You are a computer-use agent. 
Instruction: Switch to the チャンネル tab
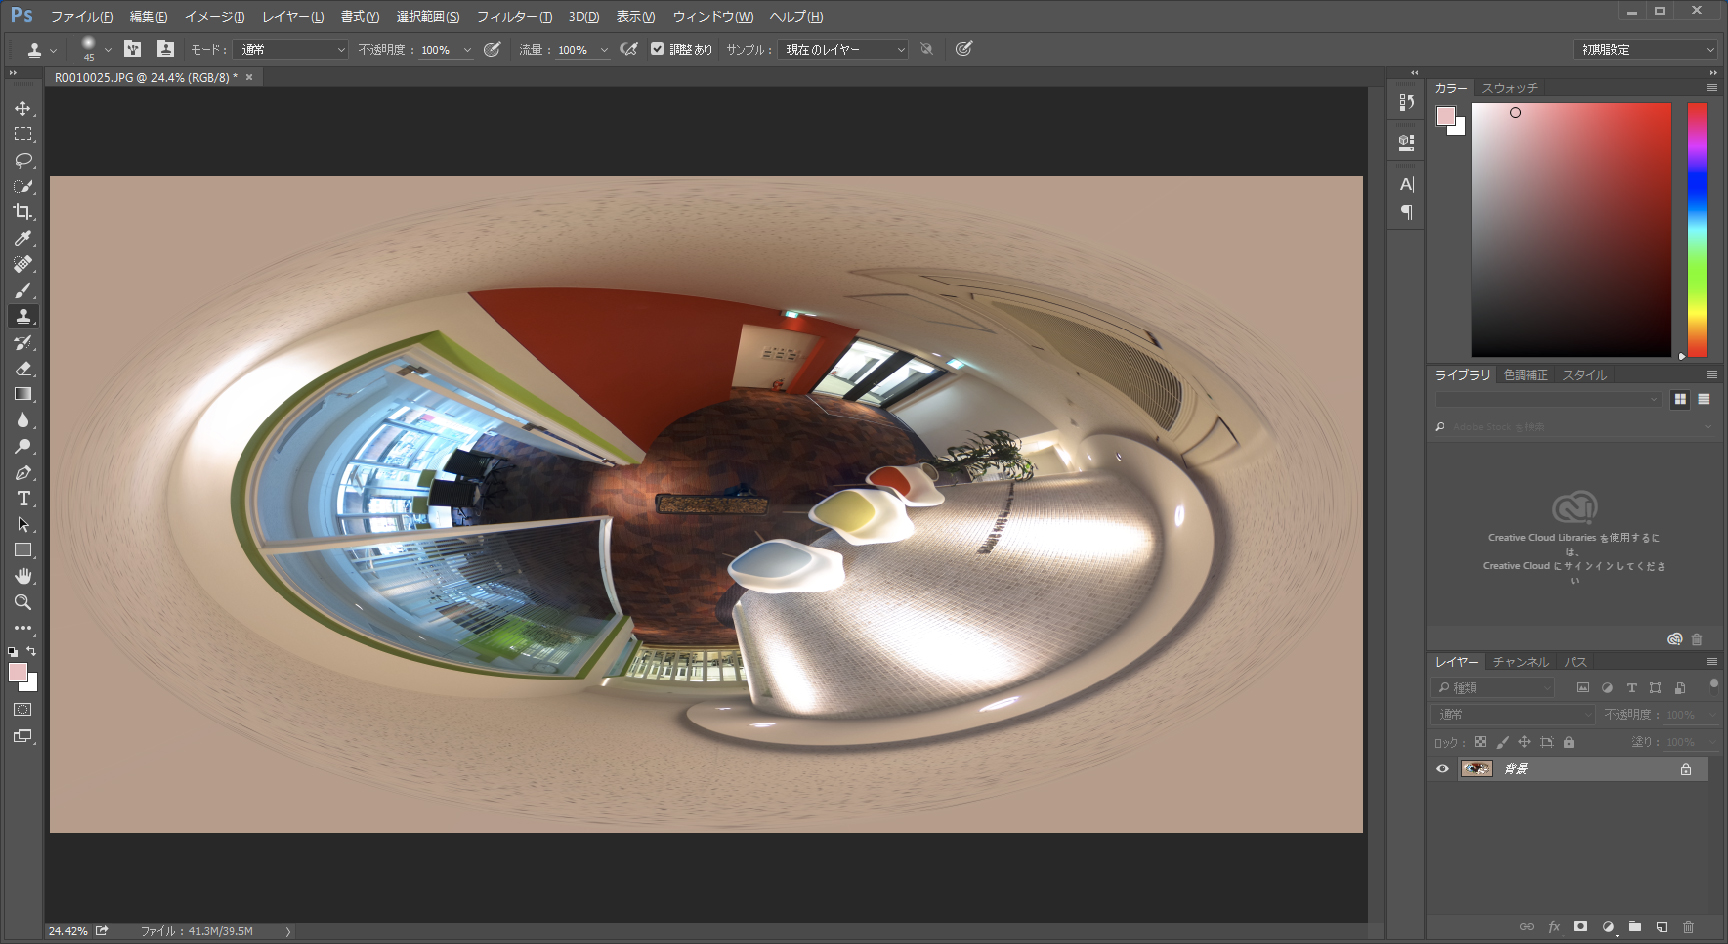click(x=1521, y=662)
